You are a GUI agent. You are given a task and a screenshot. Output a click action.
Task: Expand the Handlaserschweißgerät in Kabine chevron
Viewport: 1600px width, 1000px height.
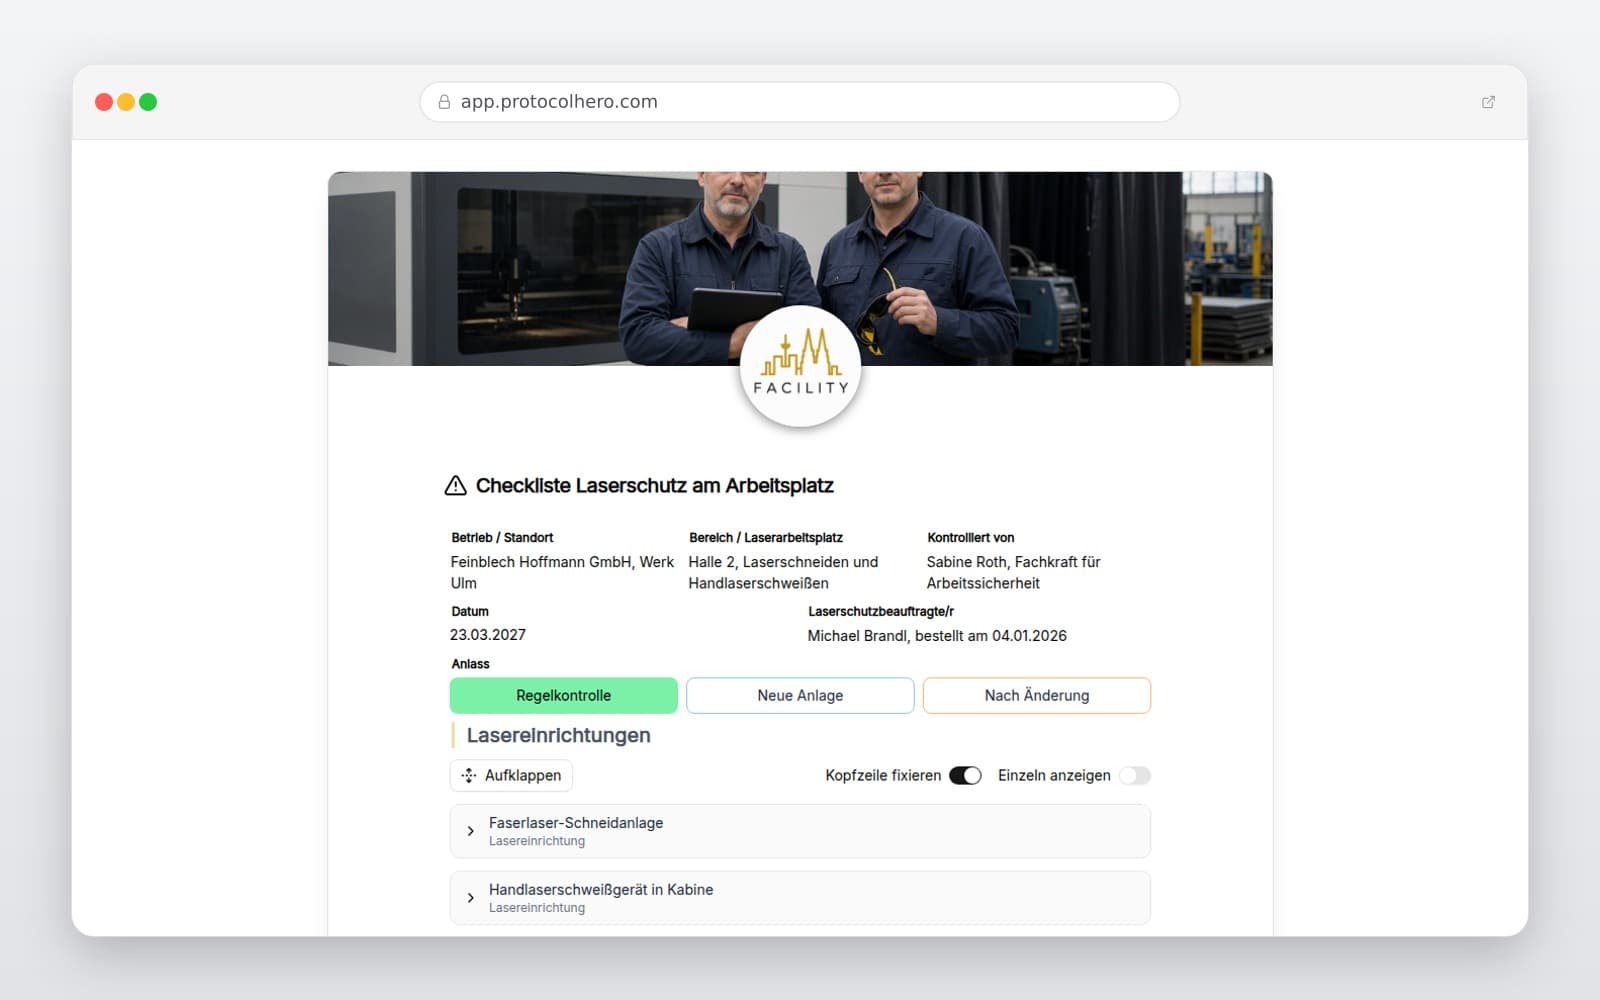(x=471, y=898)
